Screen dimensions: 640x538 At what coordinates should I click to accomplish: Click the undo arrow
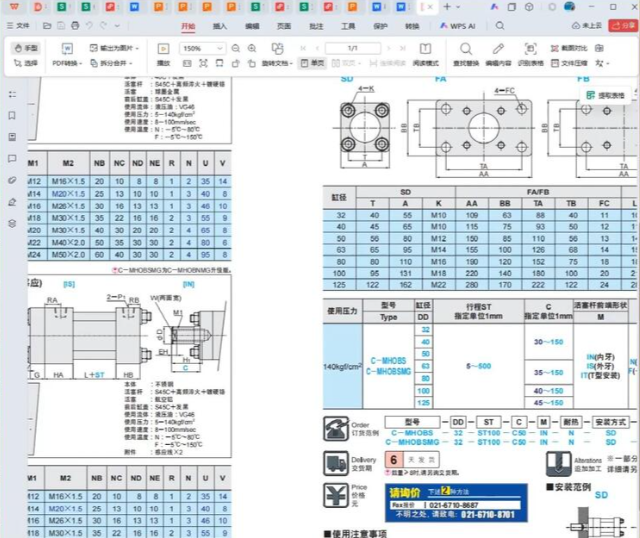pos(89,26)
